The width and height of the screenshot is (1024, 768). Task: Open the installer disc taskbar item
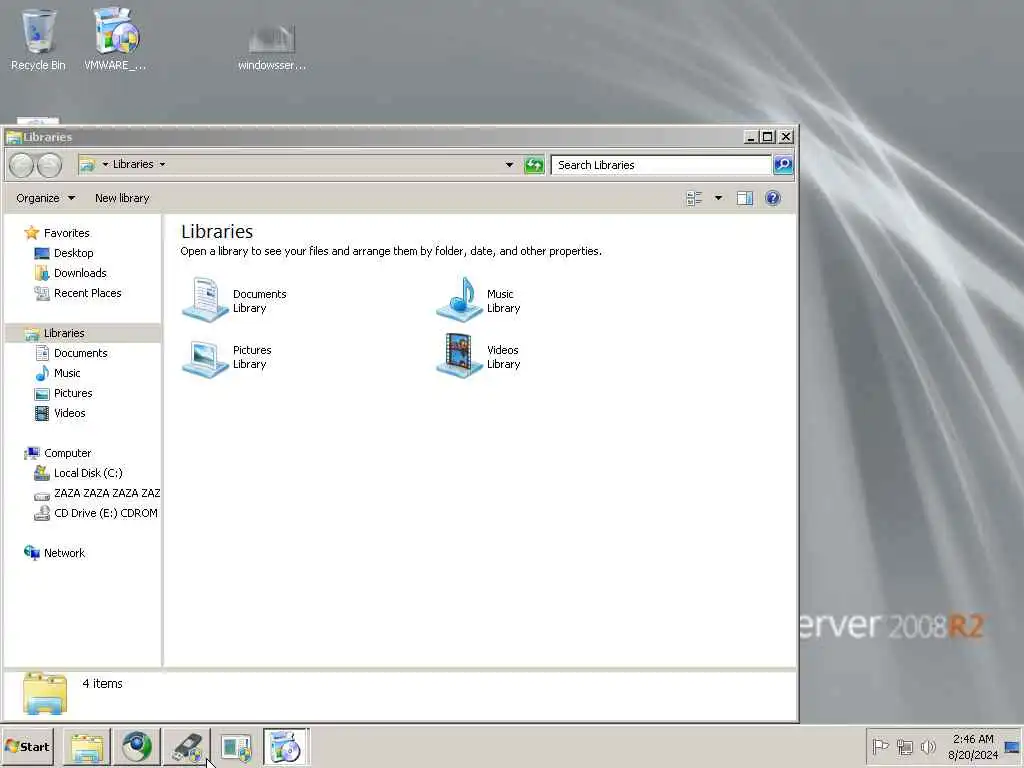[x=286, y=747]
